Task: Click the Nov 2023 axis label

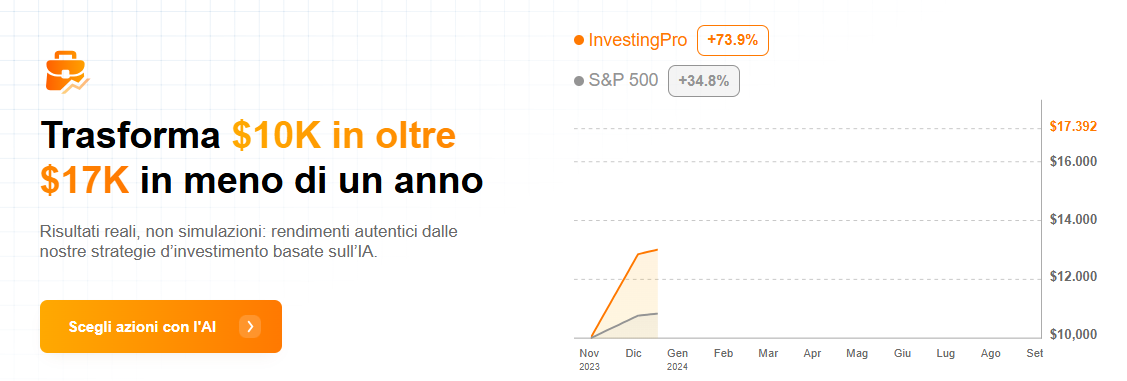Action: 589,359
